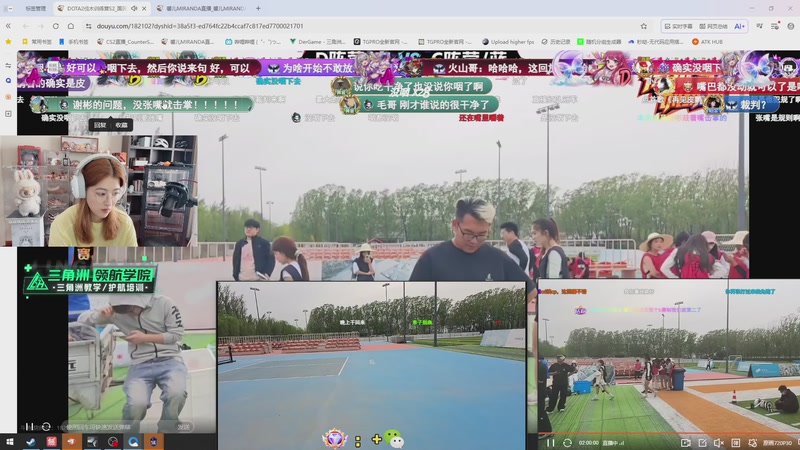Toggle the danmaku panel icon in mini player

pos(735,443)
